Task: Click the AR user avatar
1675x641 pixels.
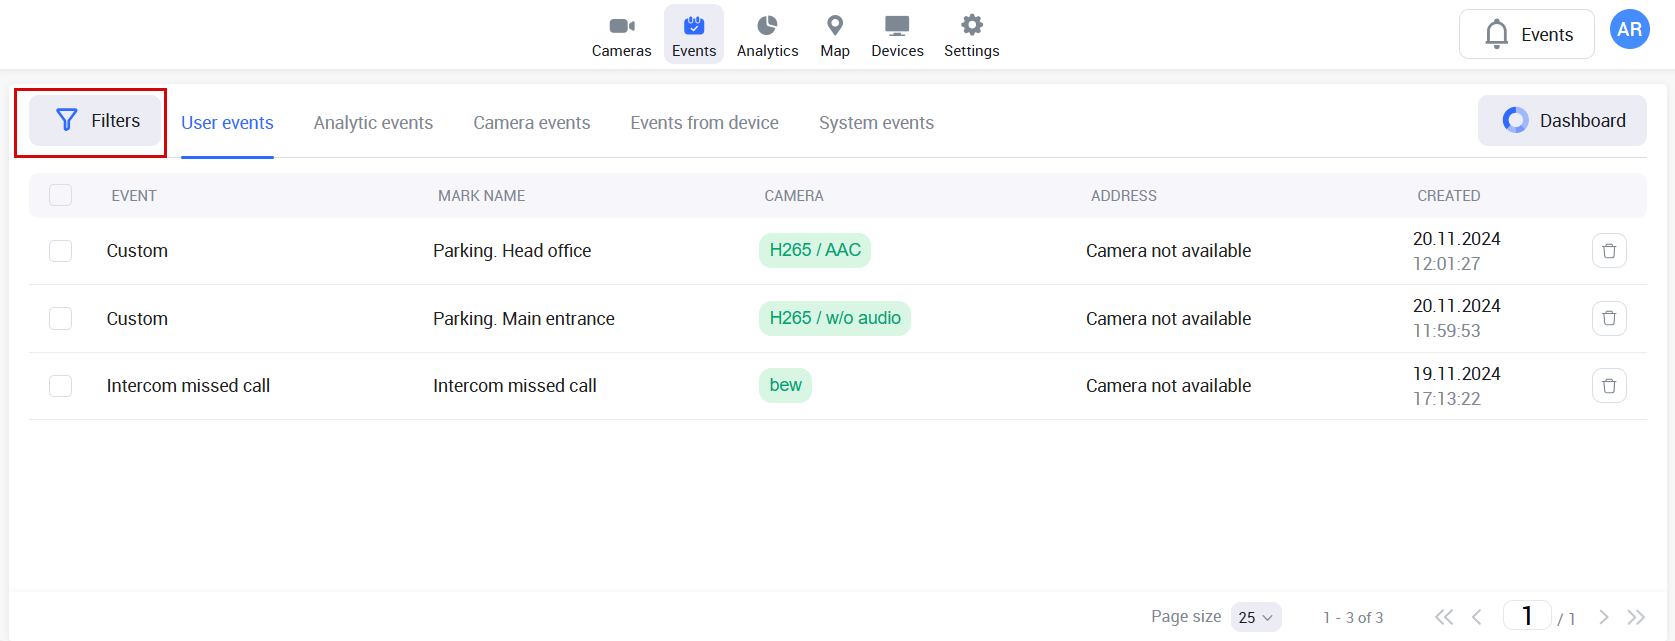Action: click(1629, 30)
